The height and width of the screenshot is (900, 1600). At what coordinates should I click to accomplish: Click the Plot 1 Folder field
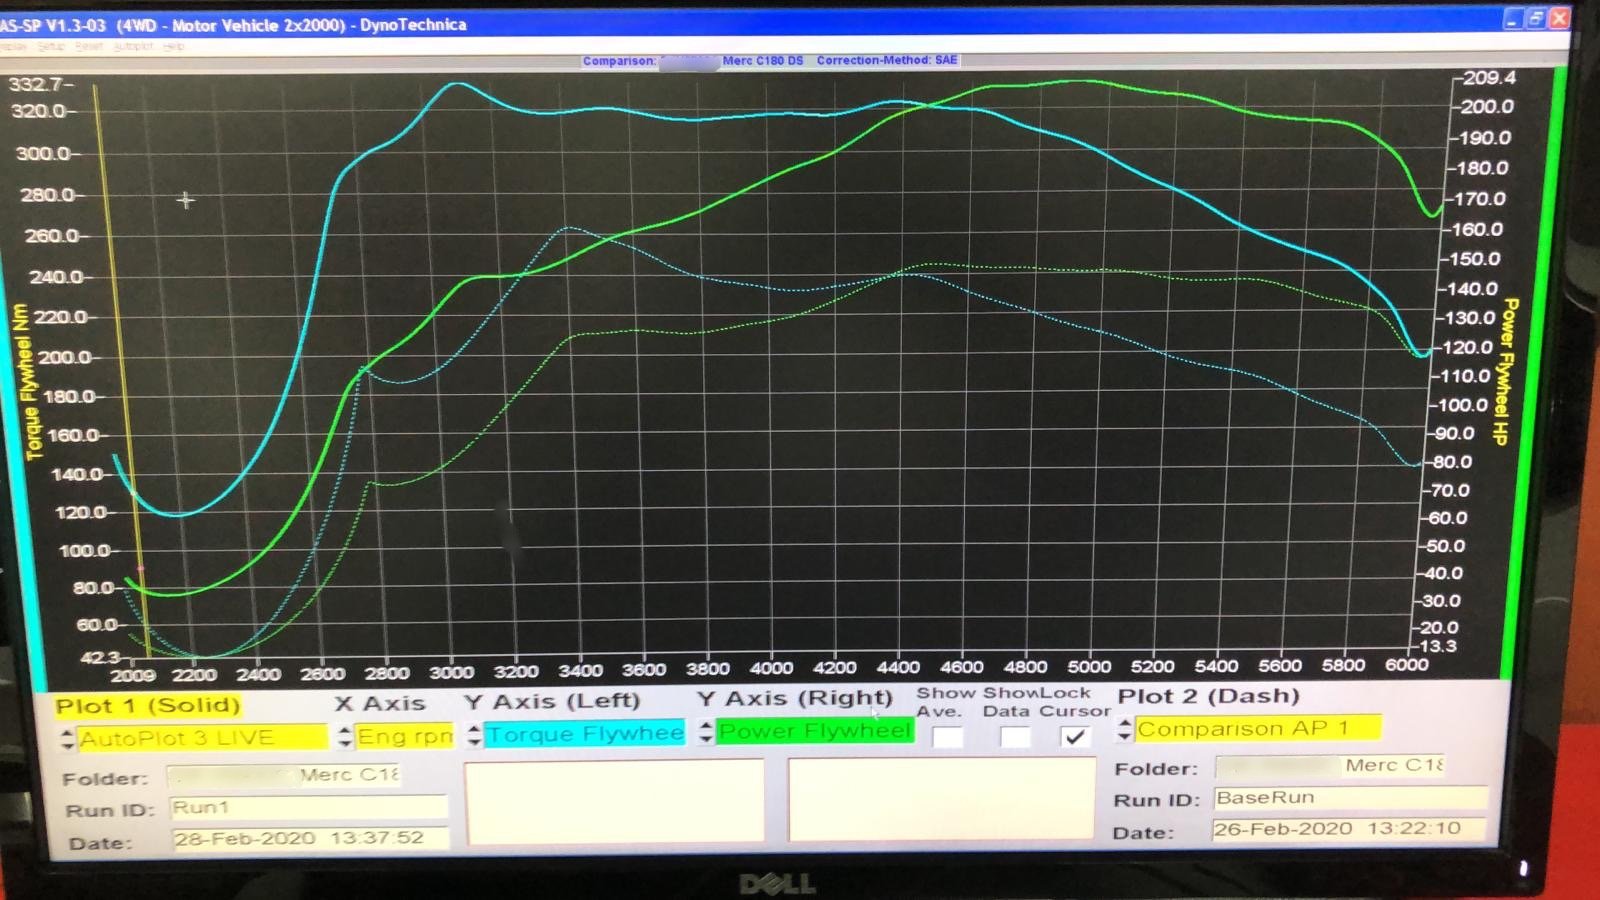pos(284,776)
